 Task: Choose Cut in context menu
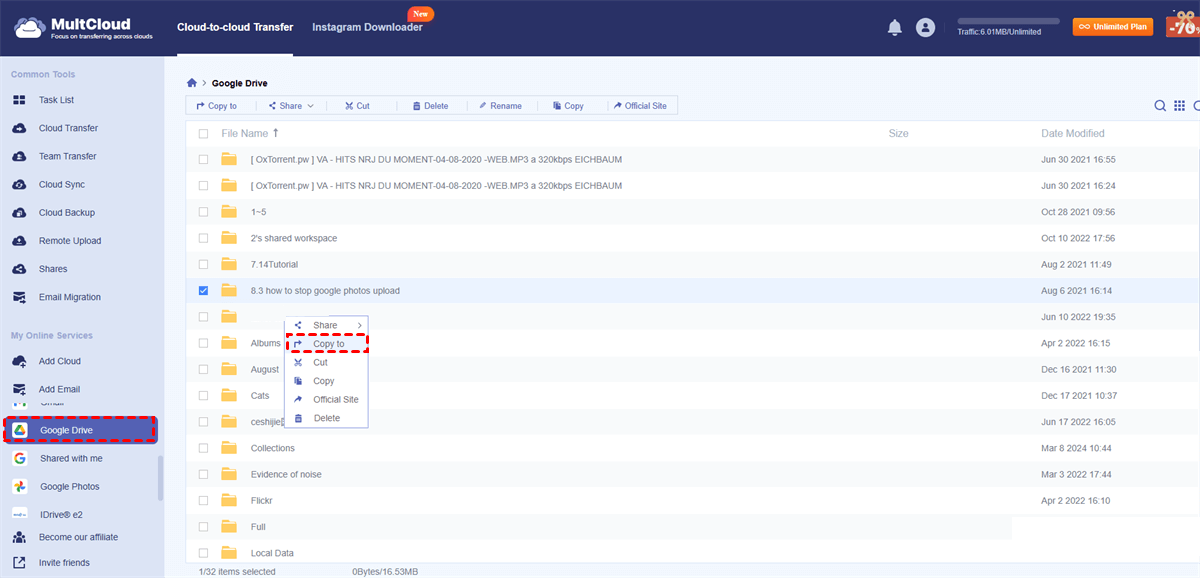click(x=327, y=362)
